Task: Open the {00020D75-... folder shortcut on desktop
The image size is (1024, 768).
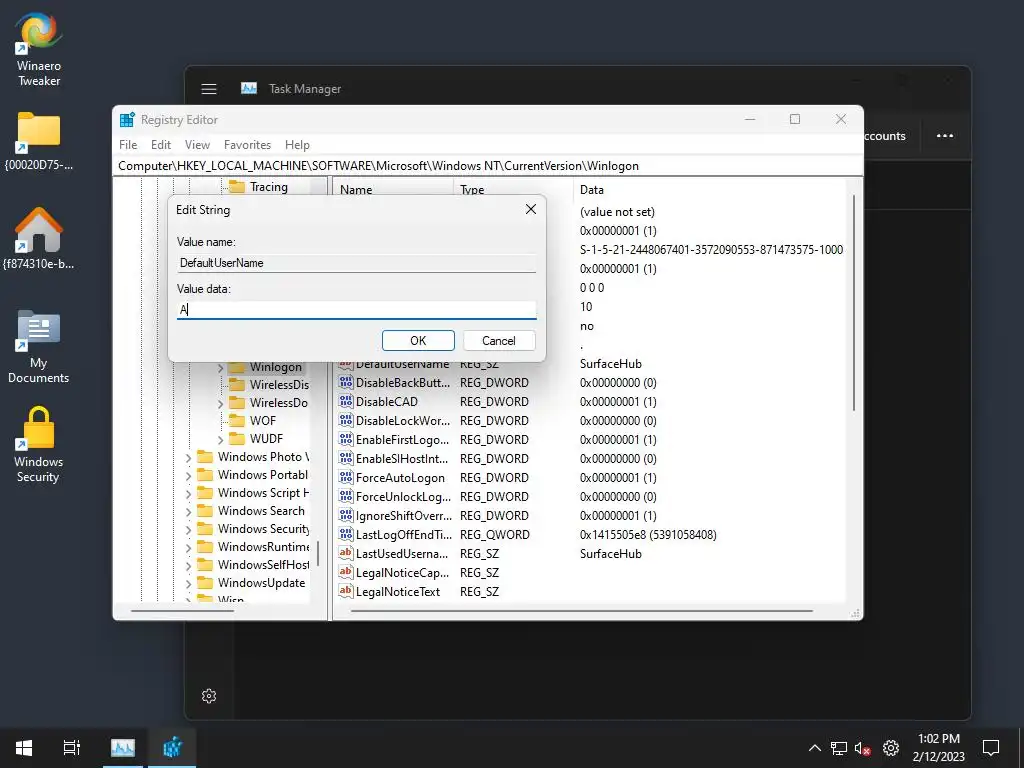Action: coord(39,140)
